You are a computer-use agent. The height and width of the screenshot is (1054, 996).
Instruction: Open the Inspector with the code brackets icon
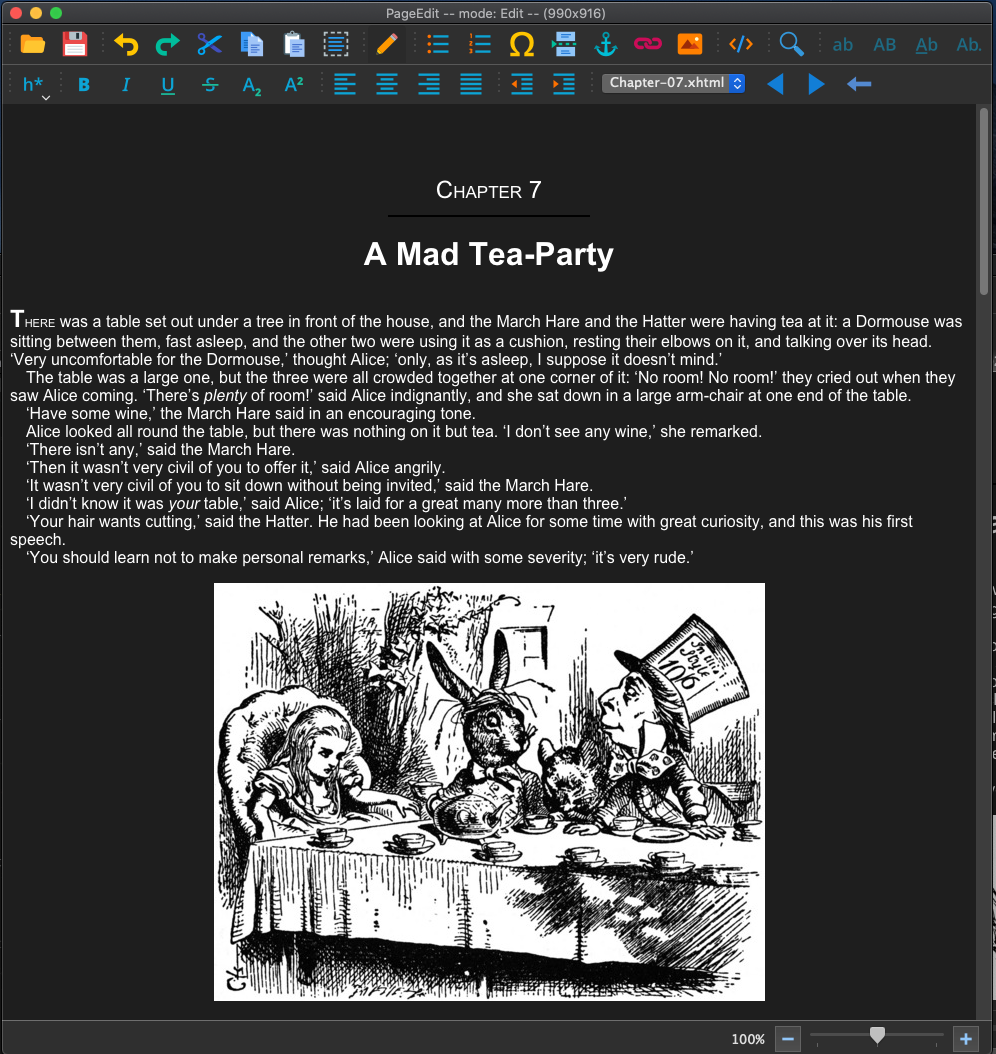[x=741, y=44]
